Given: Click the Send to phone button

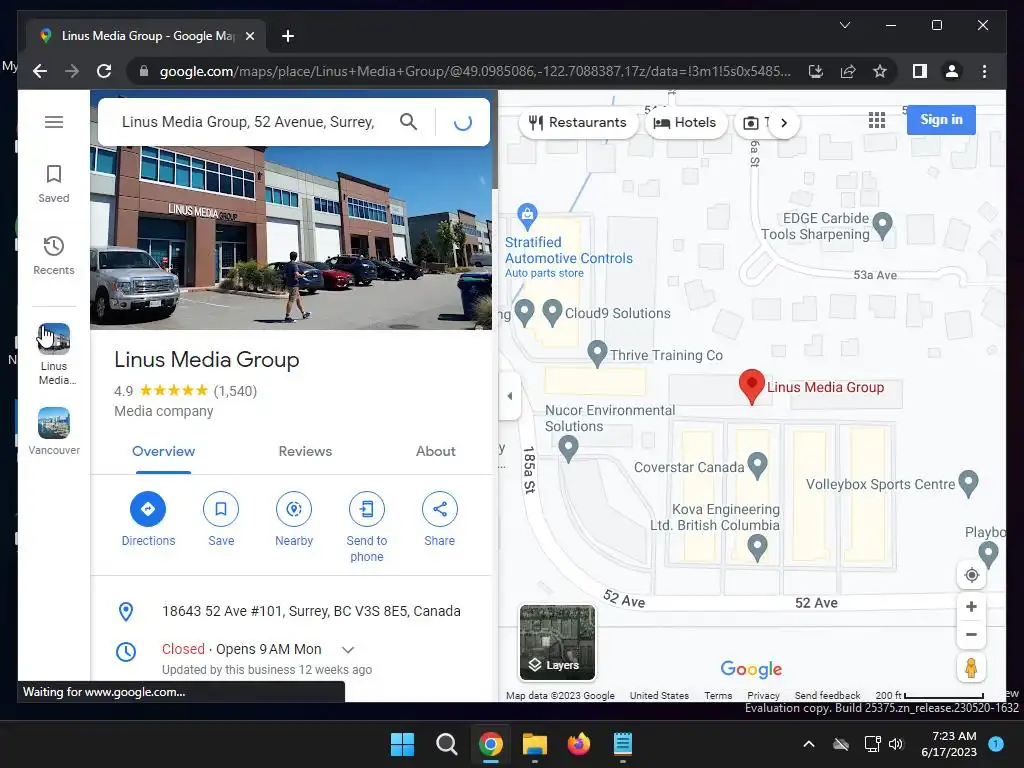Looking at the screenshot, I should pyautogui.click(x=366, y=527).
